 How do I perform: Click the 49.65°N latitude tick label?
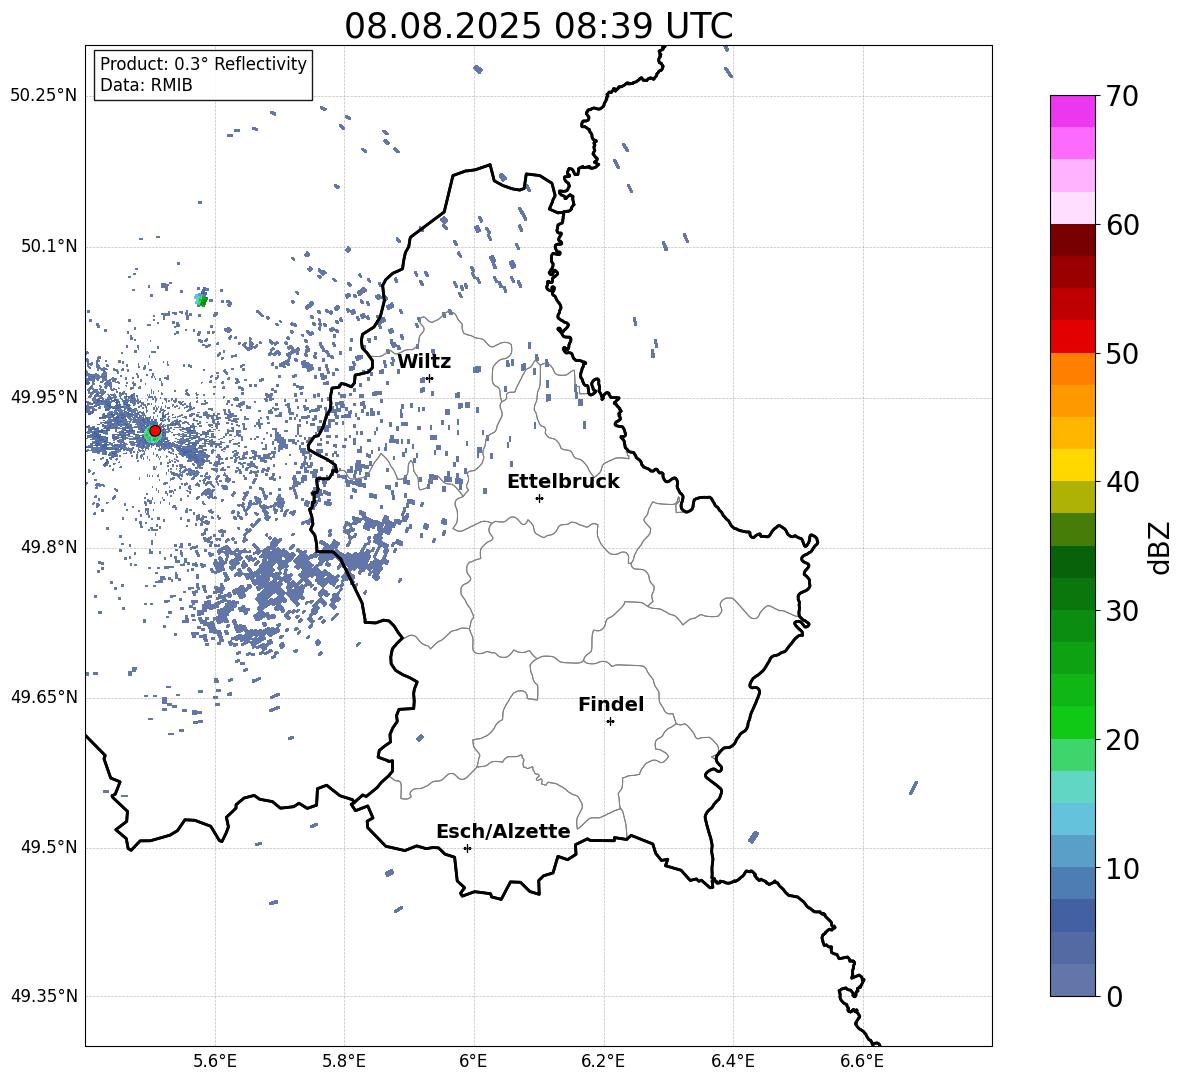[x=44, y=696]
